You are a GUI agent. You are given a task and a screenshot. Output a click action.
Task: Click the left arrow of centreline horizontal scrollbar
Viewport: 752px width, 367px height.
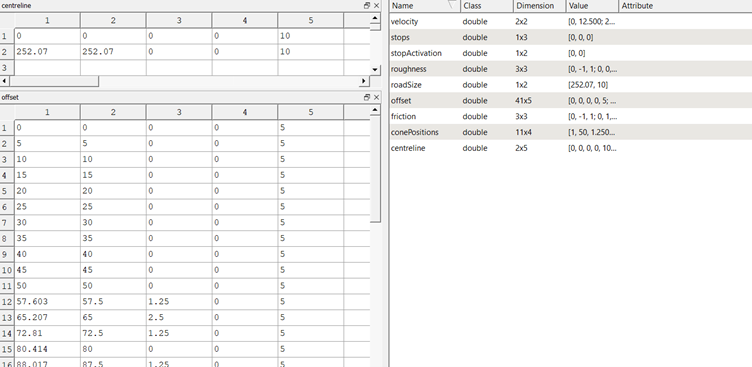(x=5, y=81)
